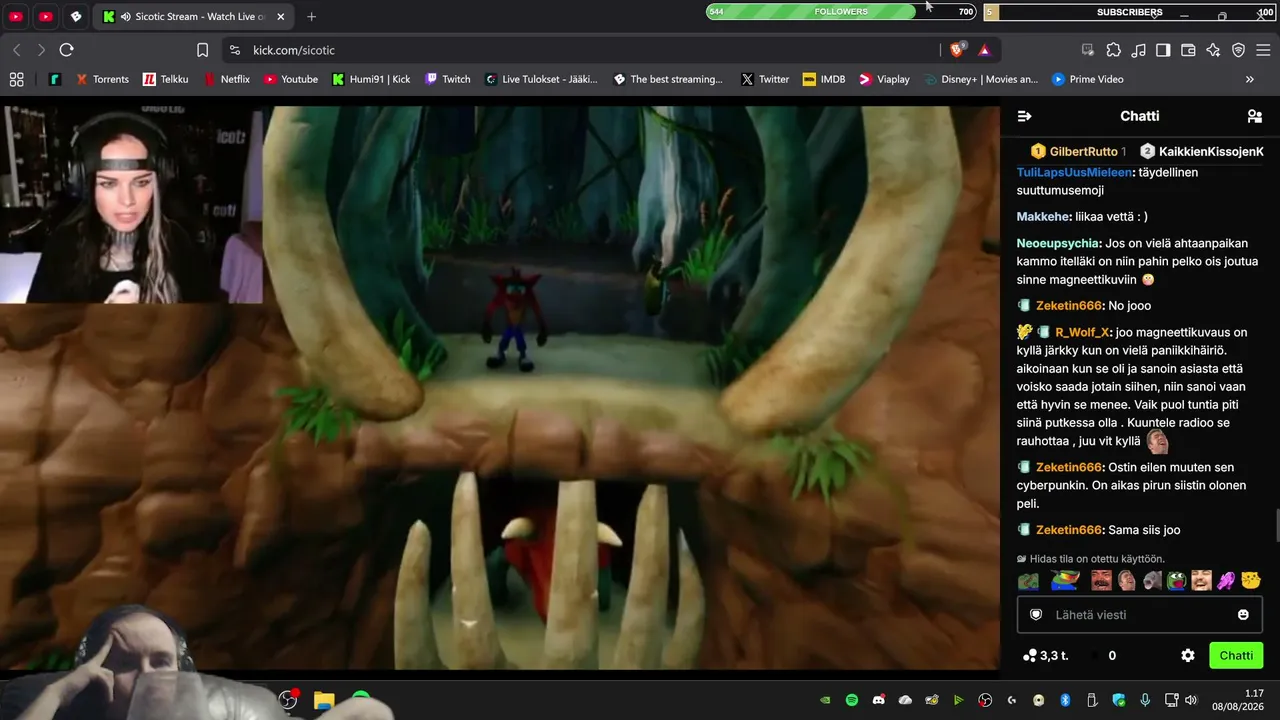Click the Bluetooth tray icon

point(1065,700)
